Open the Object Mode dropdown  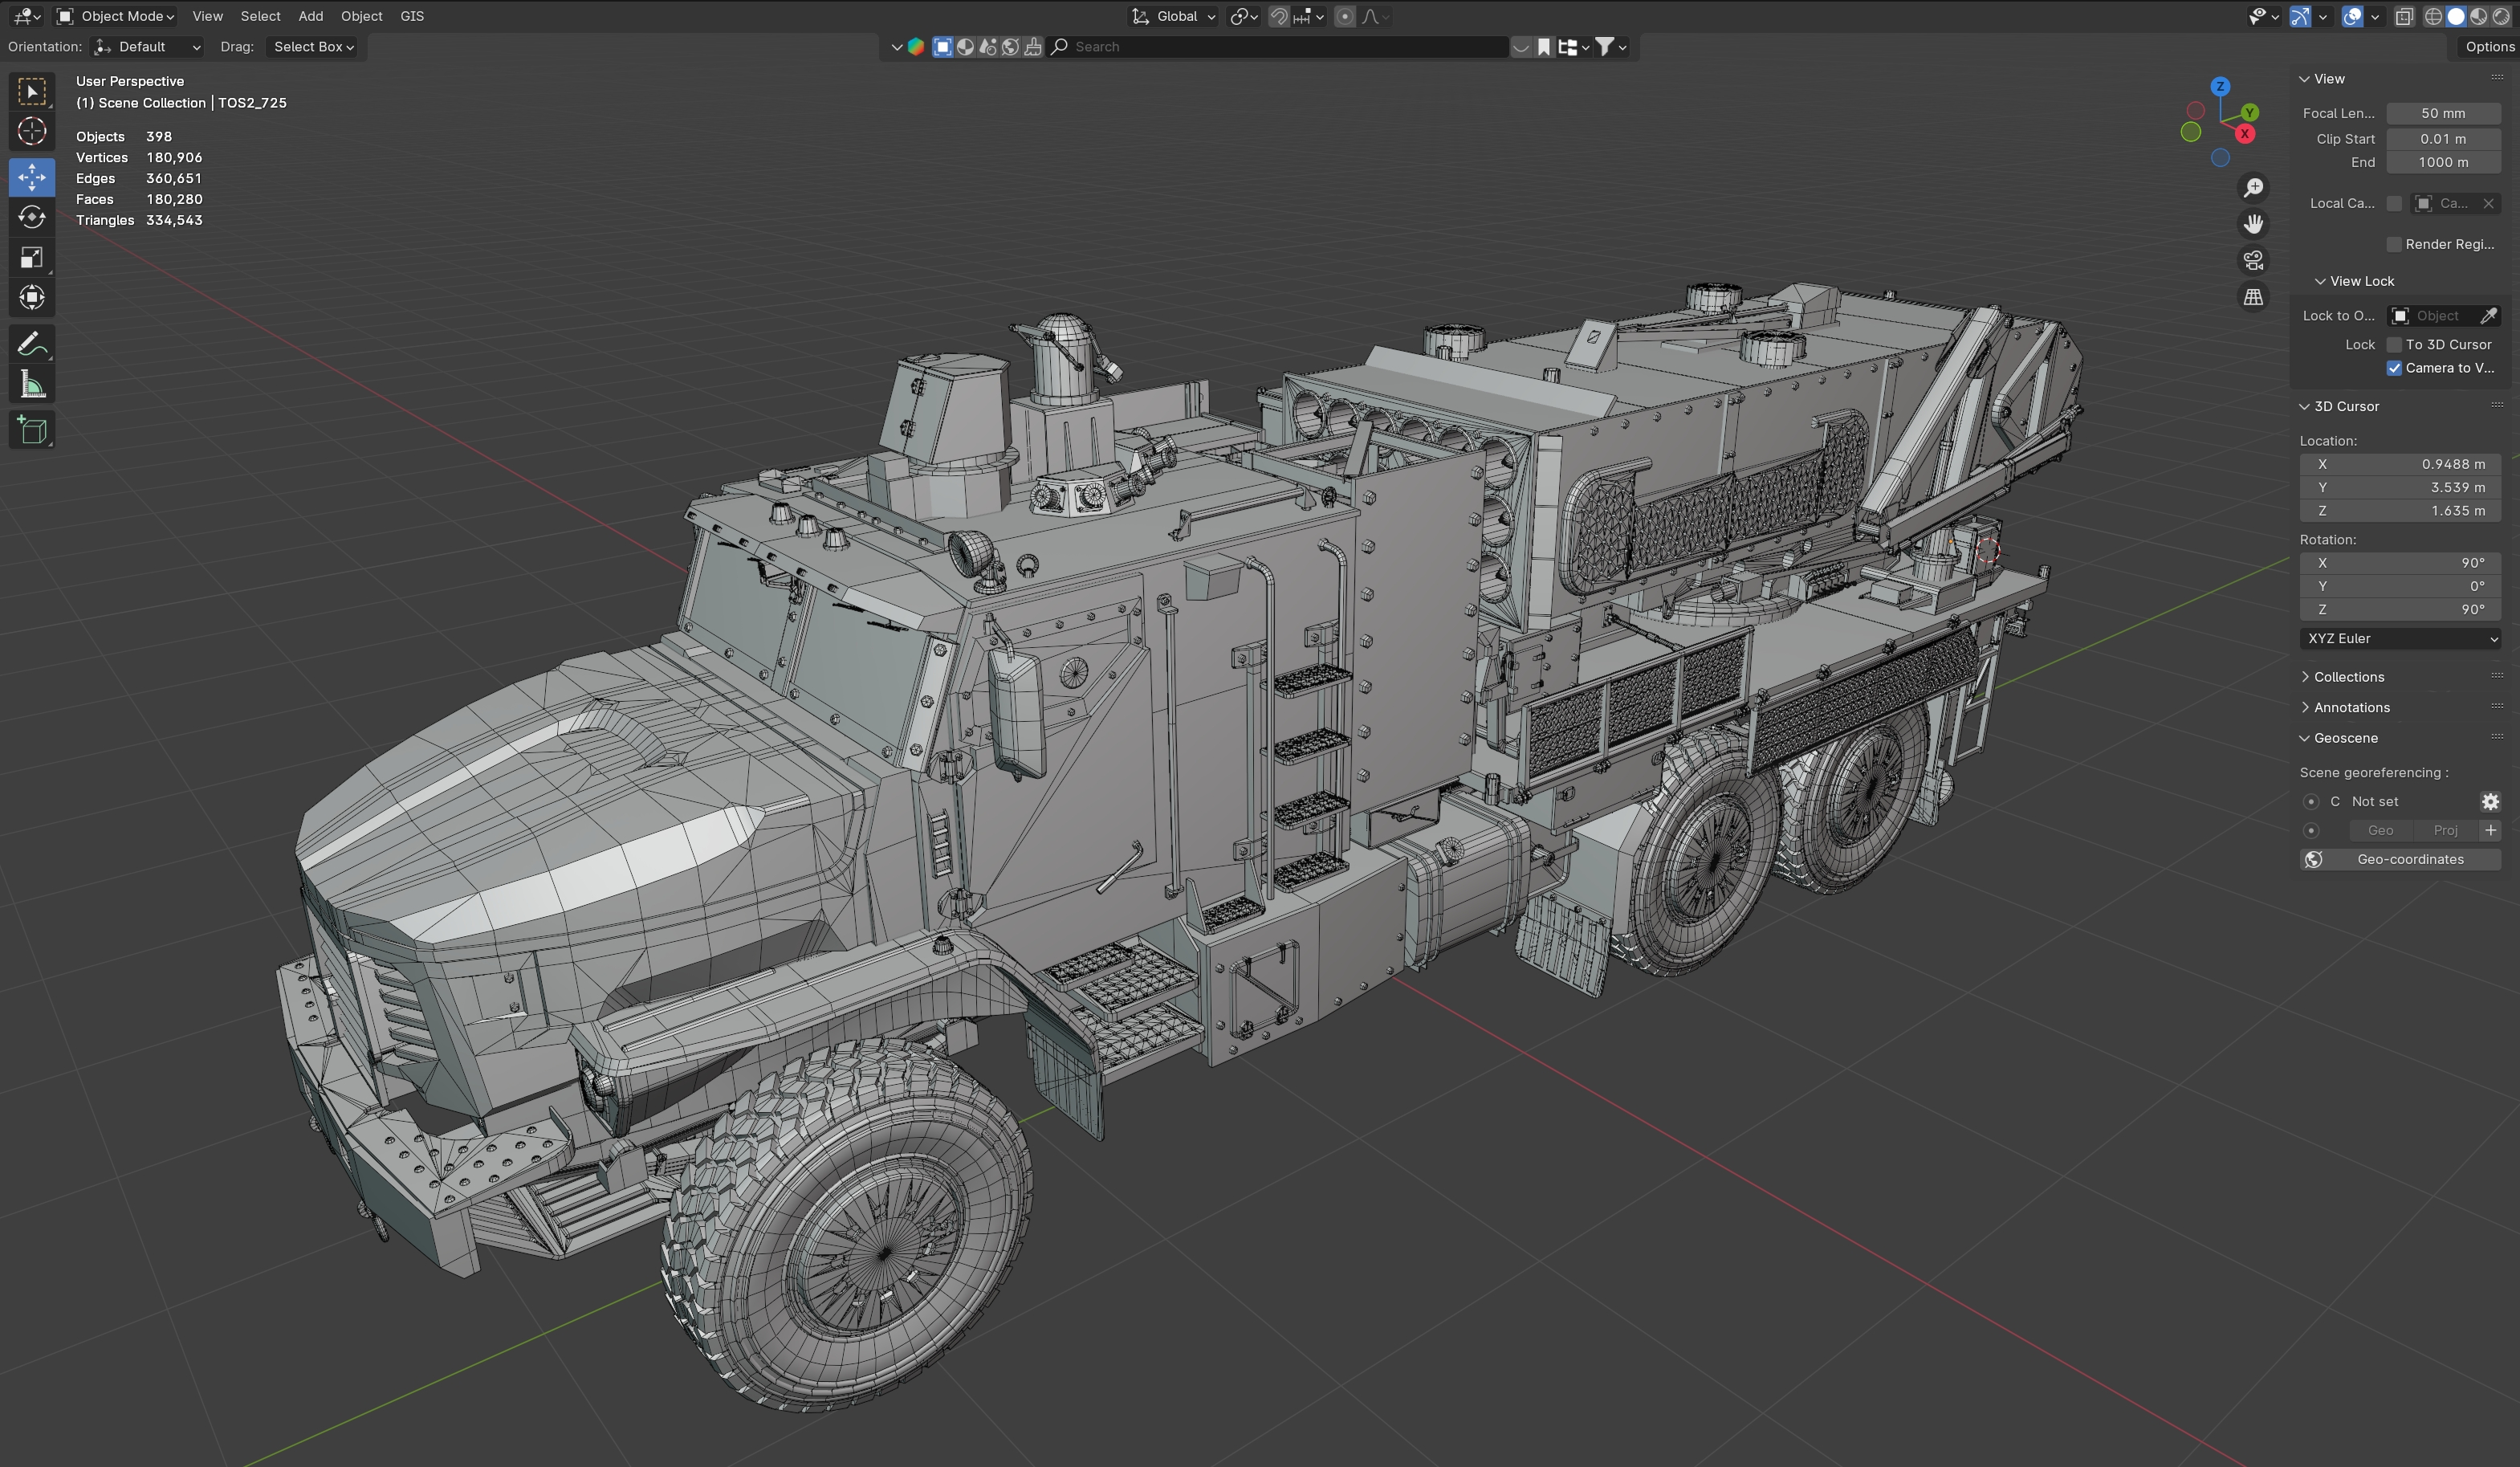coord(115,16)
